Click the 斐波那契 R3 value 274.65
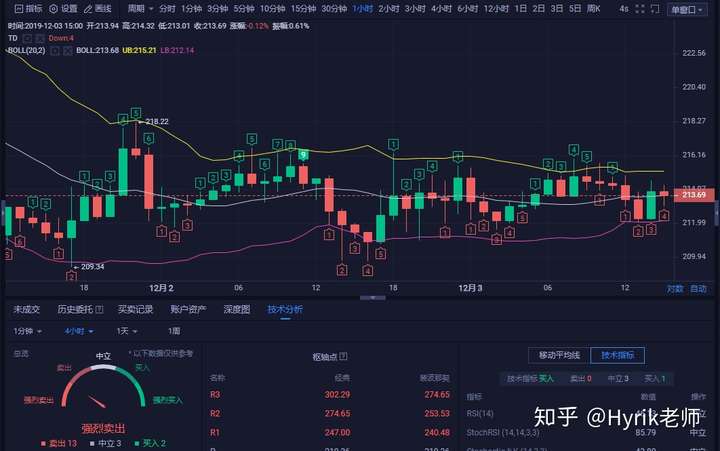The width and height of the screenshot is (720, 451). coord(437,395)
